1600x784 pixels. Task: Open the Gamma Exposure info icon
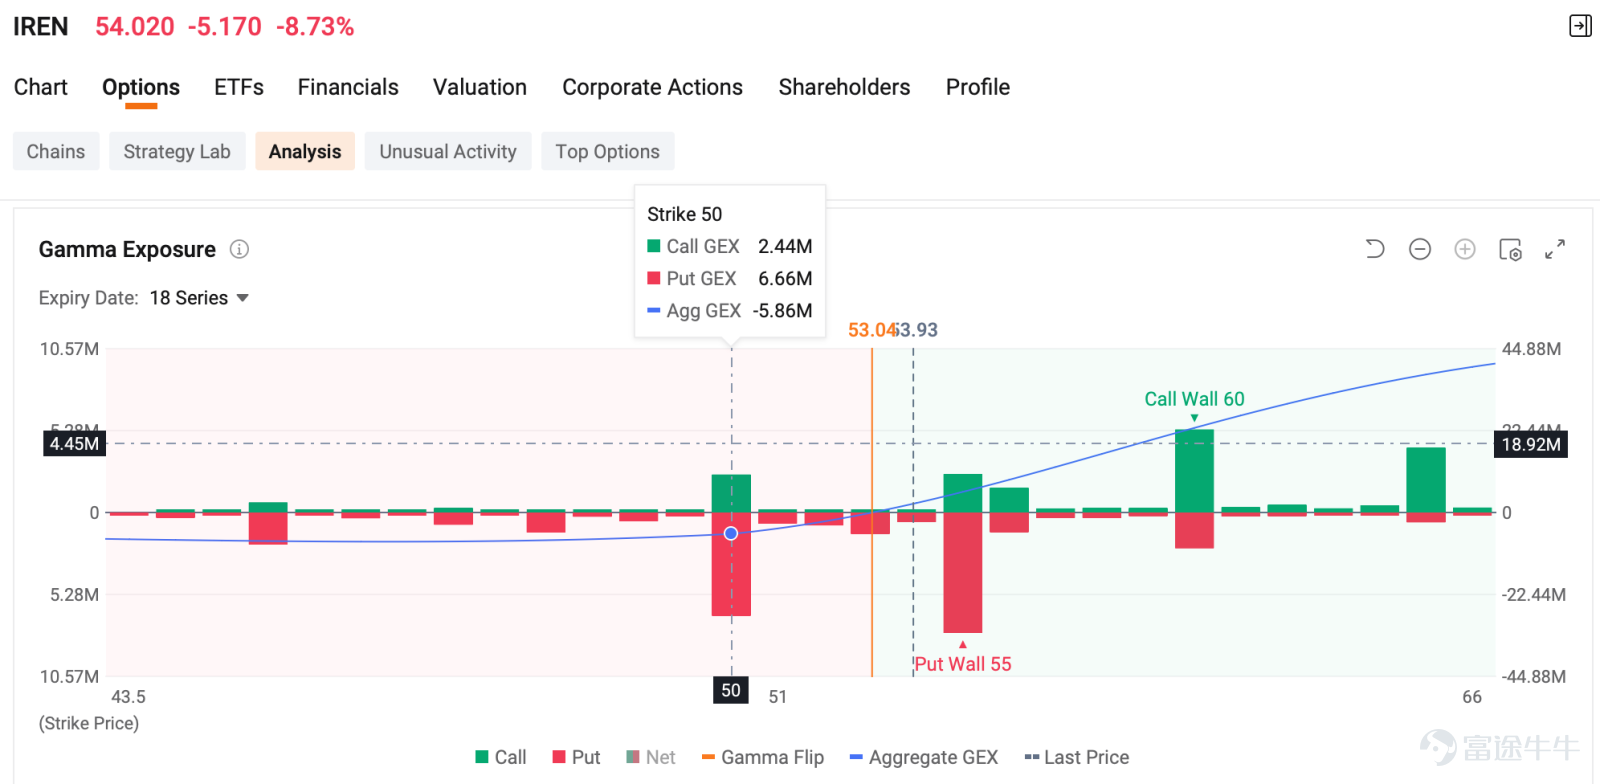coord(239,249)
